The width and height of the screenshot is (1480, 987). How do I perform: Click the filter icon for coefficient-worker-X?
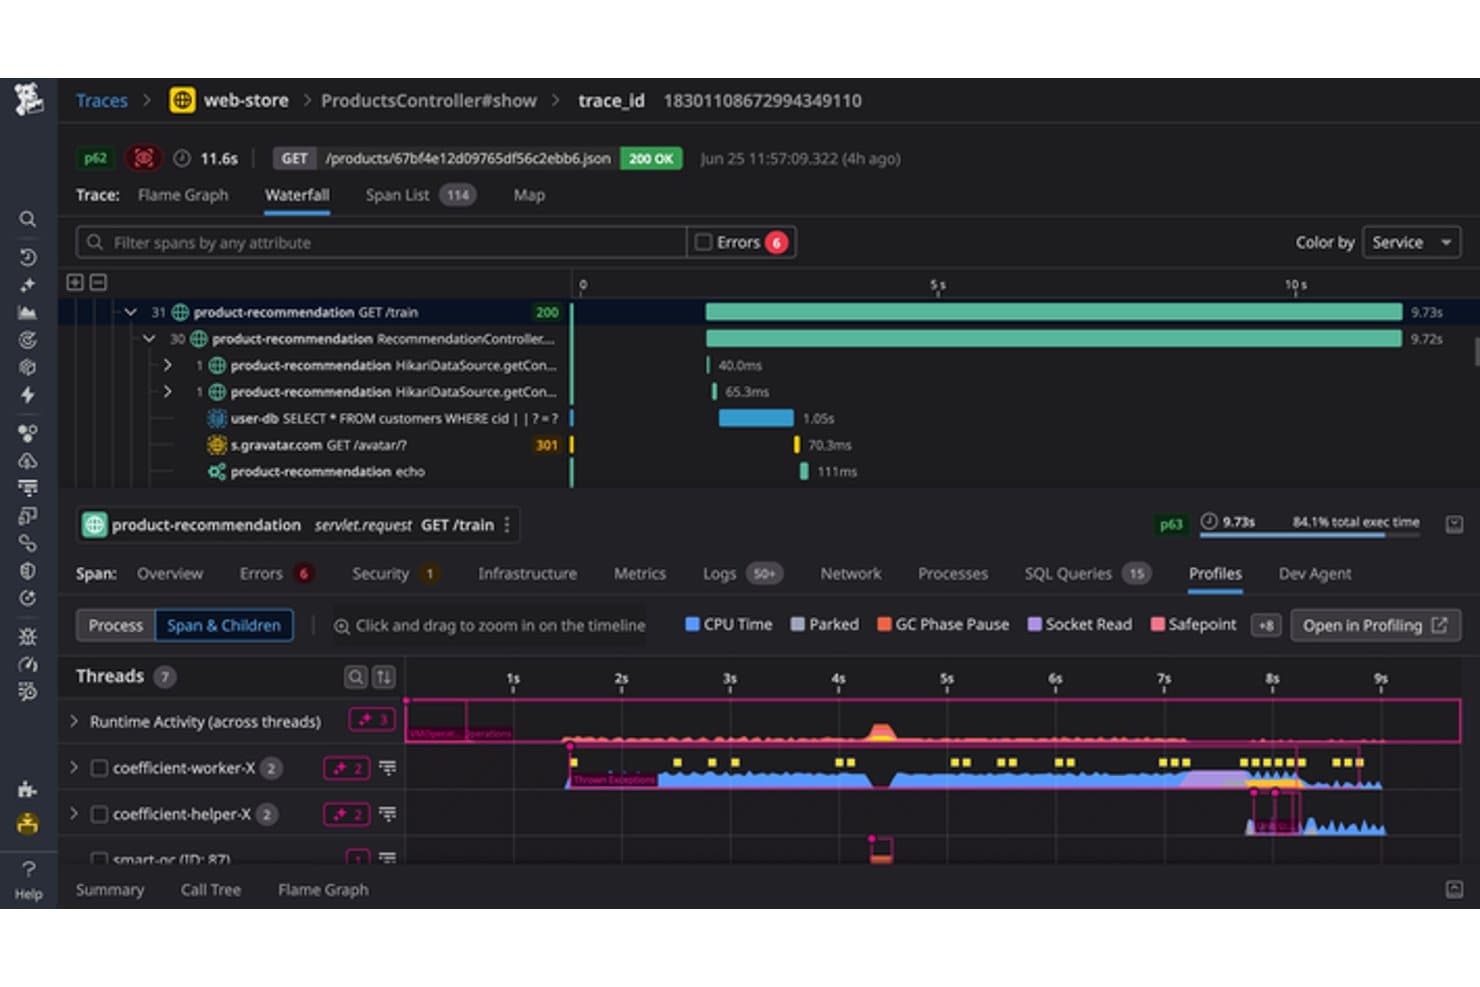[x=387, y=768]
